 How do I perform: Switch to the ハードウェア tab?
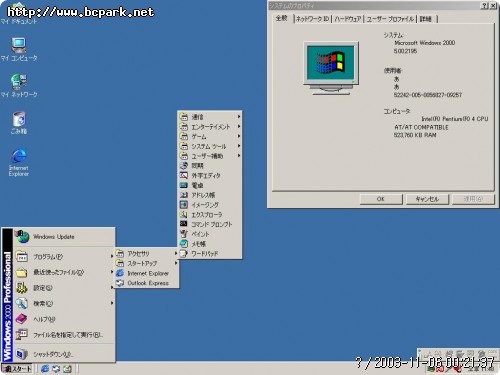[x=348, y=19]
